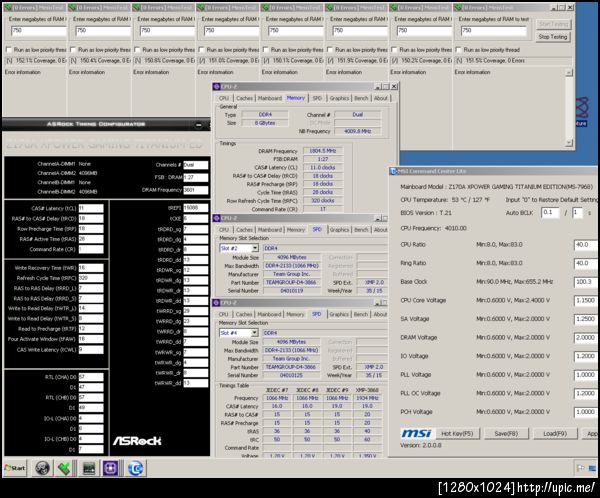Enable low priority thread in the 150.4% coverage MemTest
600x498 pixels.
click(73, 50)
